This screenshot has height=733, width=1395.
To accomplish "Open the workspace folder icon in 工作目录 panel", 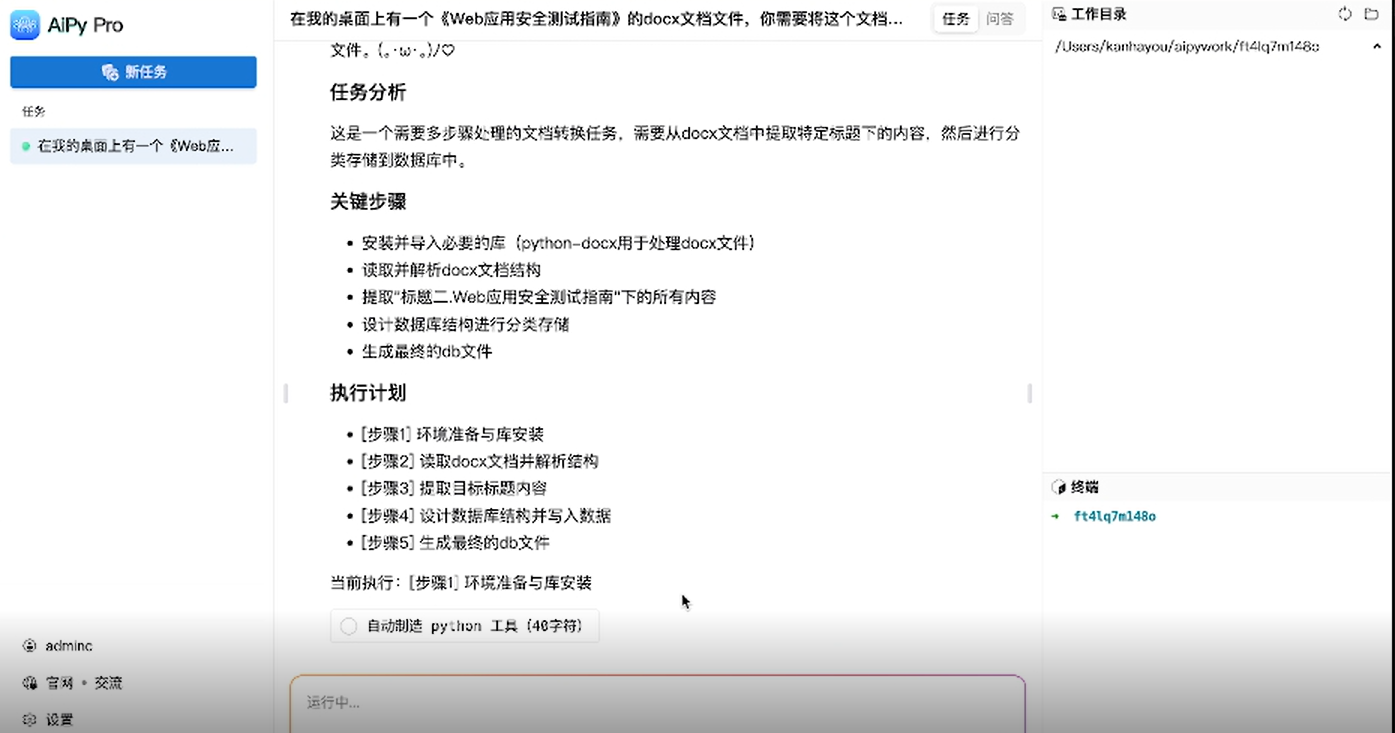I will 1370,12.
